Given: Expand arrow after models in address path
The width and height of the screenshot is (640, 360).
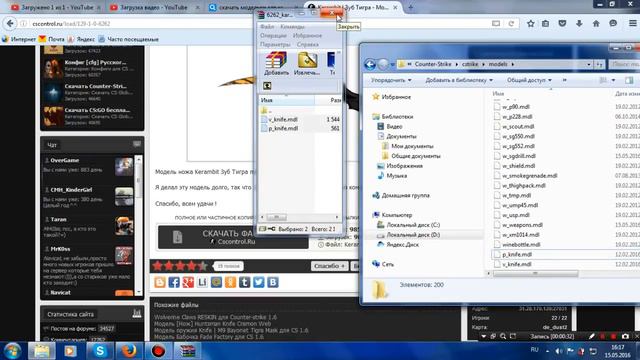Looking at the screenshot, I should [x=513, y=64].
